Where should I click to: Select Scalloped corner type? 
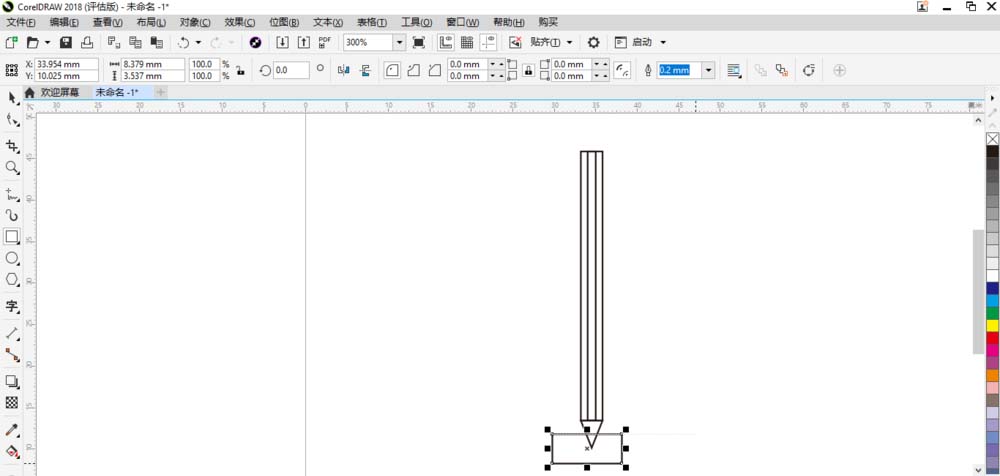coord(414,70)
